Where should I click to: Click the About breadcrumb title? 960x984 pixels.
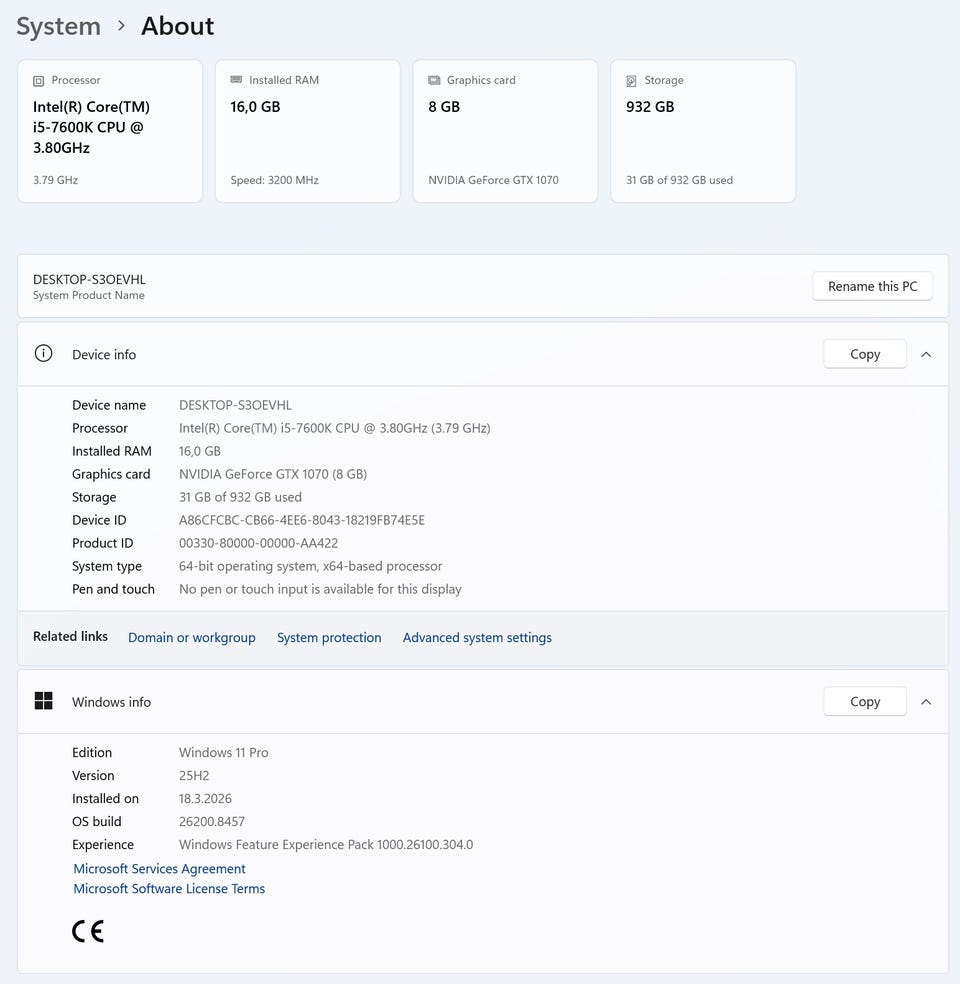coord(178,26)
